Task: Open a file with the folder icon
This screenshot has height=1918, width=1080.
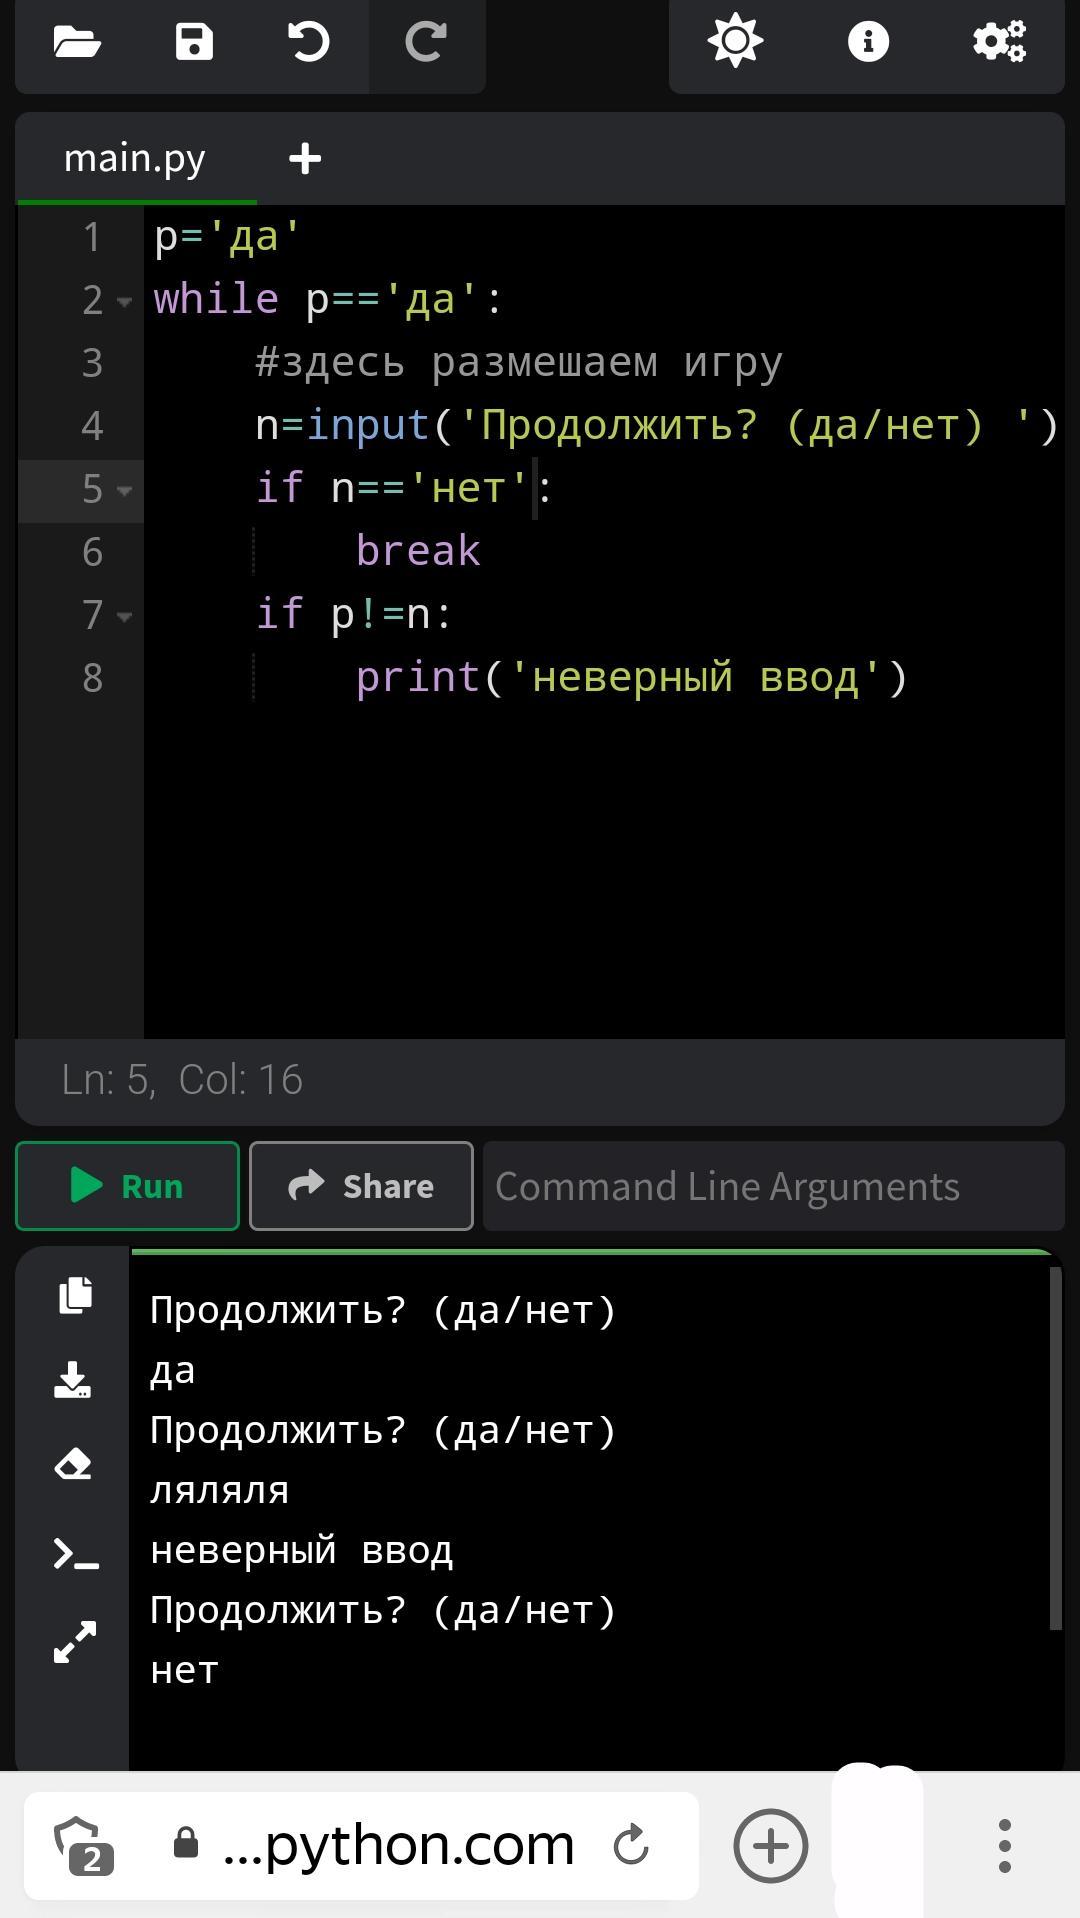Action: 77,43
